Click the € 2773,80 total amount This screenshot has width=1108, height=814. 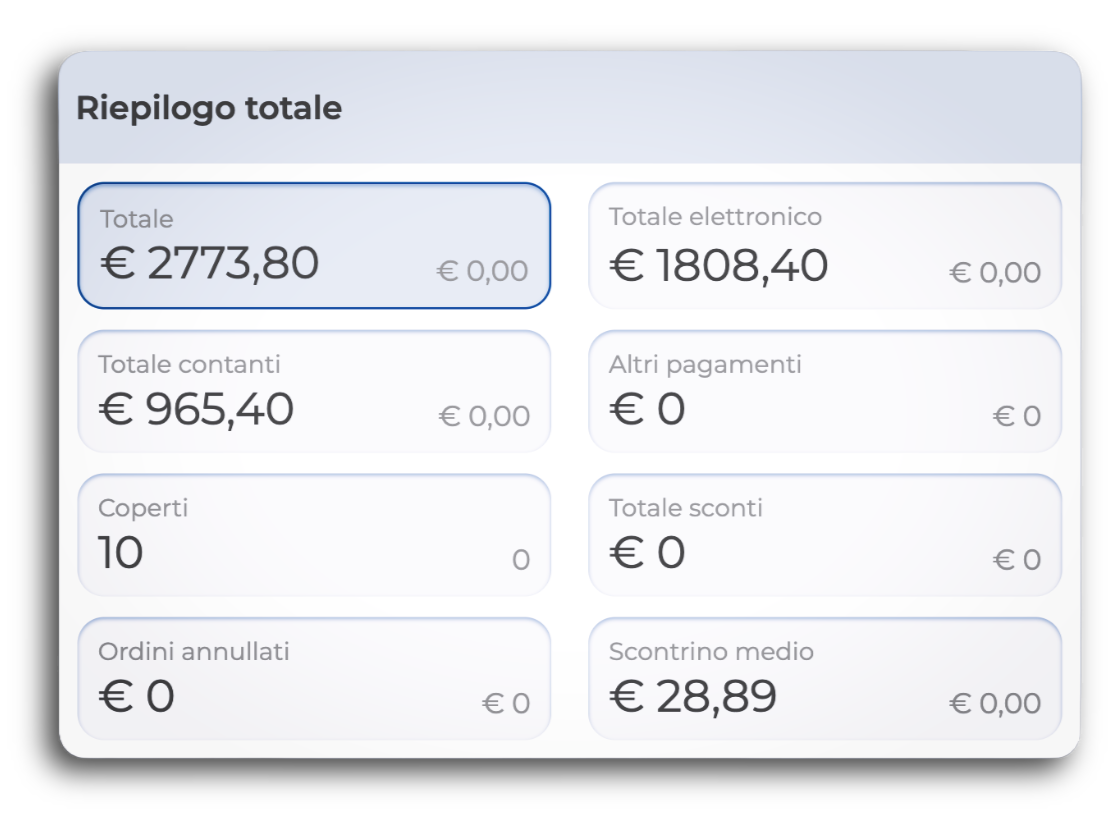(209, 264)
